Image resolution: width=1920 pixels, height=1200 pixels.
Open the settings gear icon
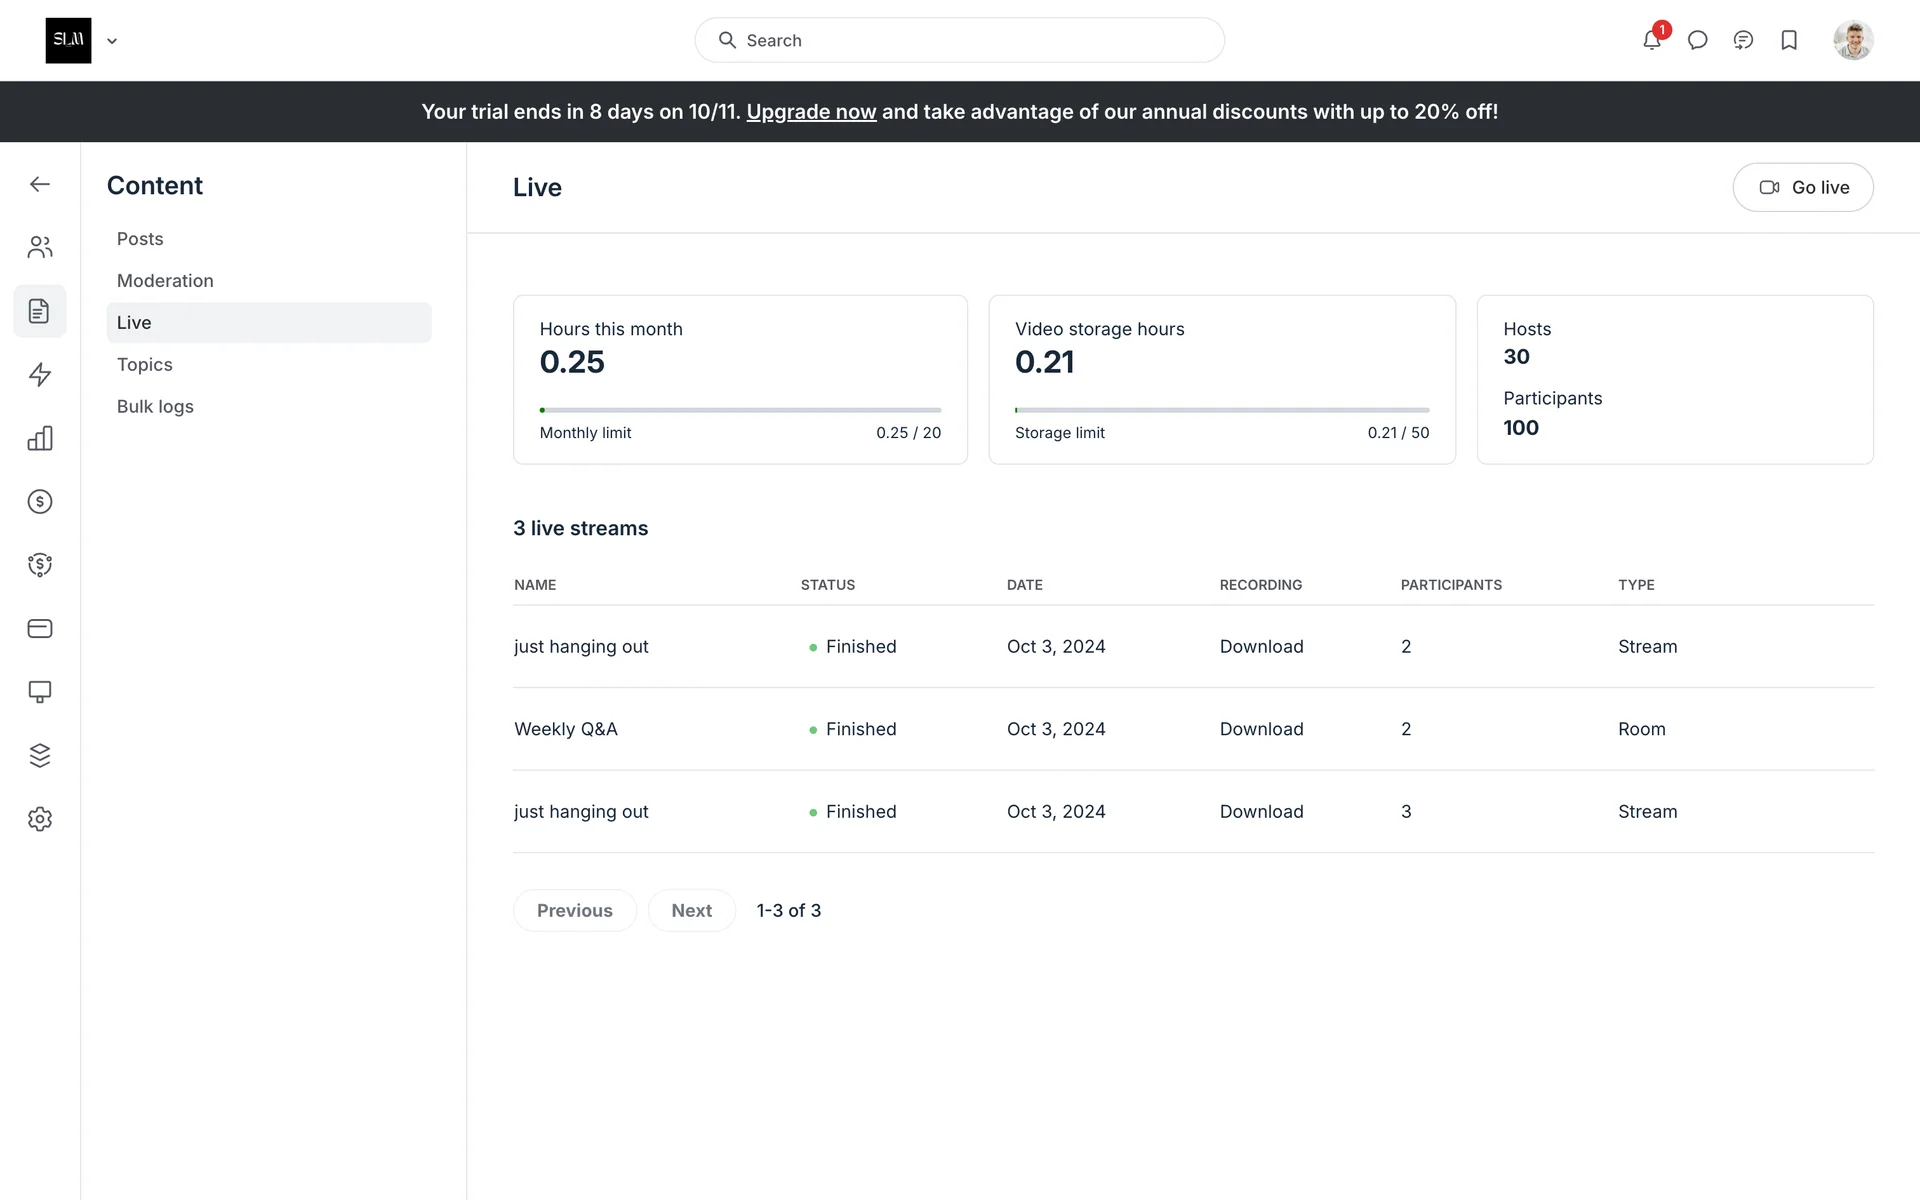(40, 819)
